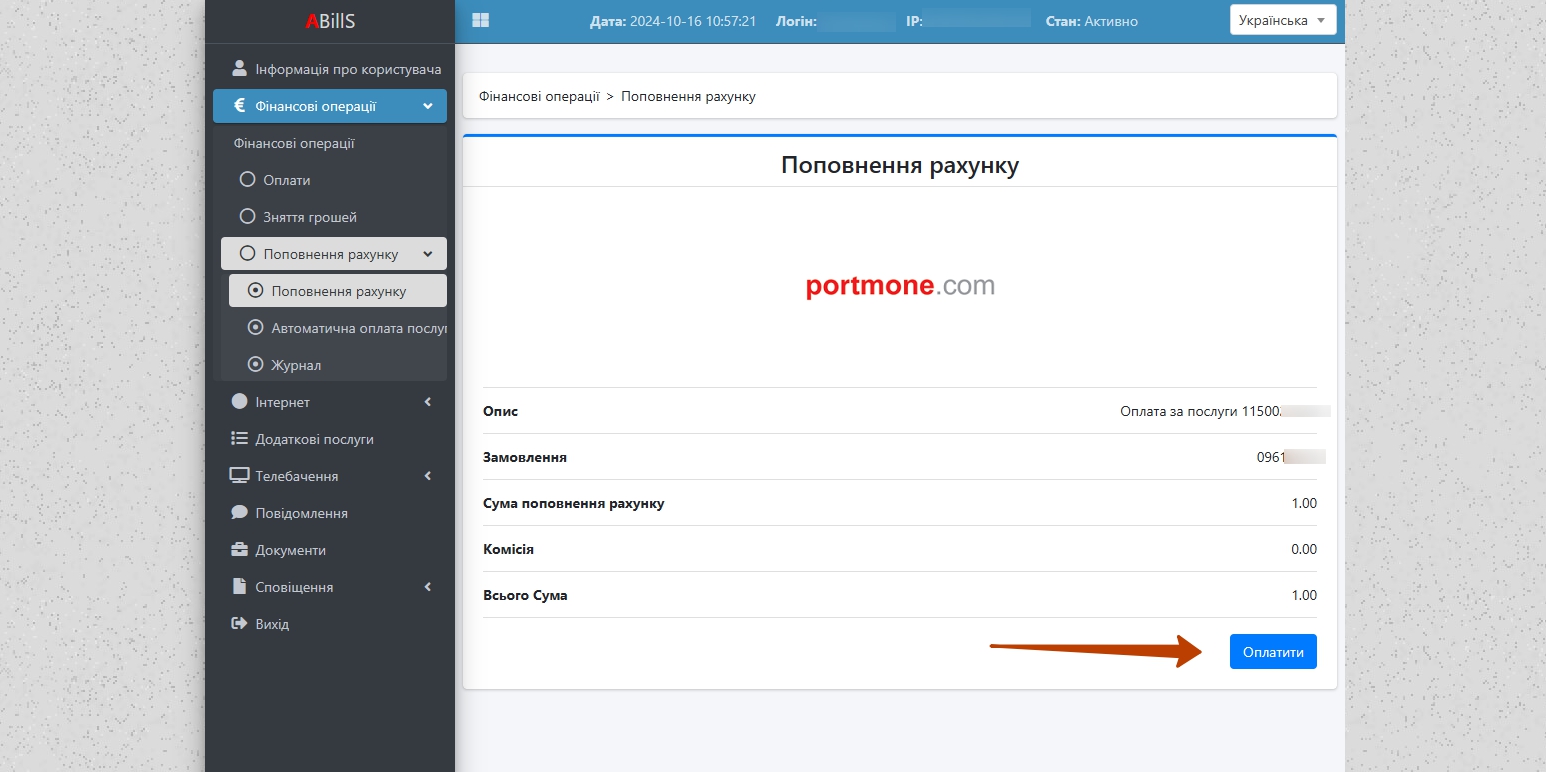Collapse Поповнення рахунку submenu chevron
Image resolution: width=1546 pixels, height=772 pixels.
(428, 254)
